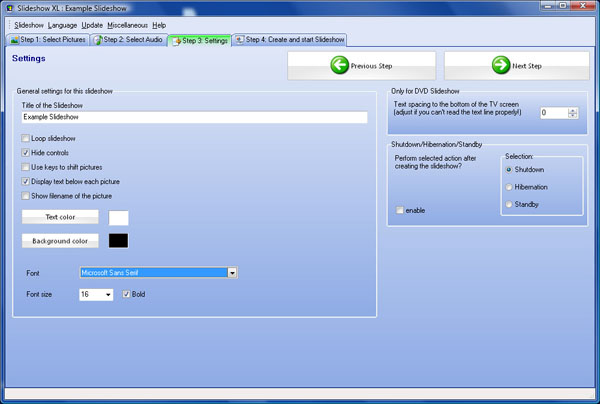This screenshot has width=600, height=404.
Task: Open the Language menu
Action: (x=62, y=24)
